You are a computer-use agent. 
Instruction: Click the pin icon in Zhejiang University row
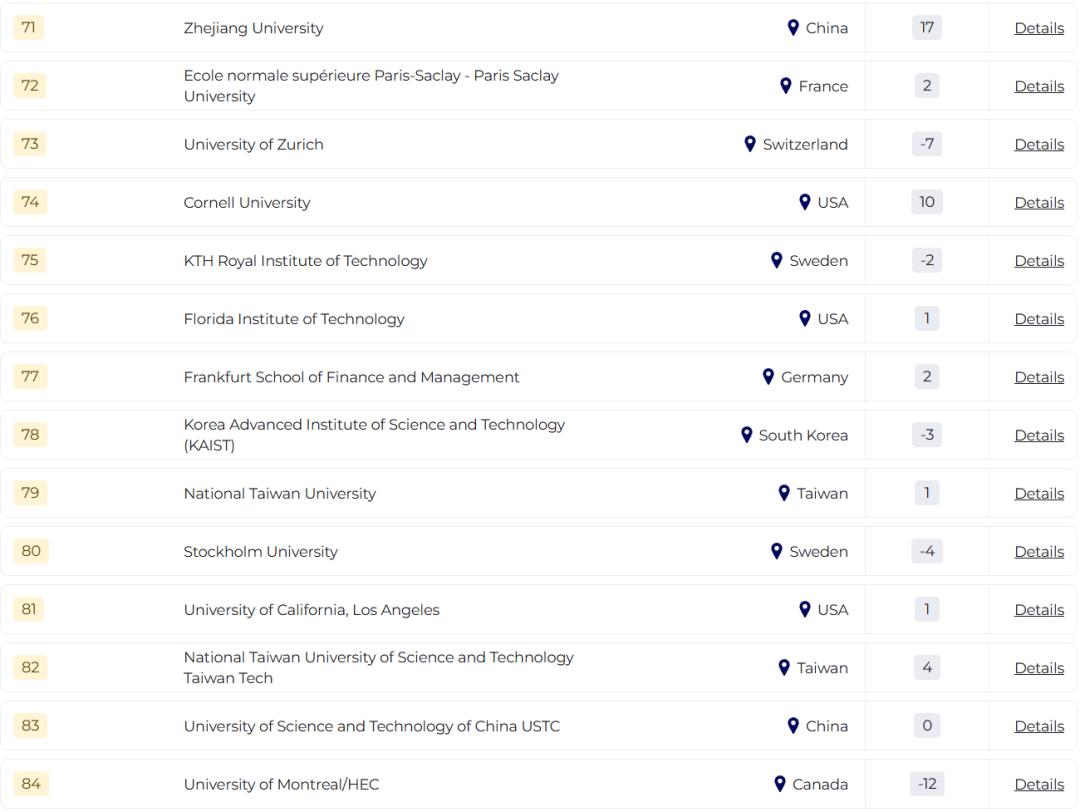coord(793,28)
